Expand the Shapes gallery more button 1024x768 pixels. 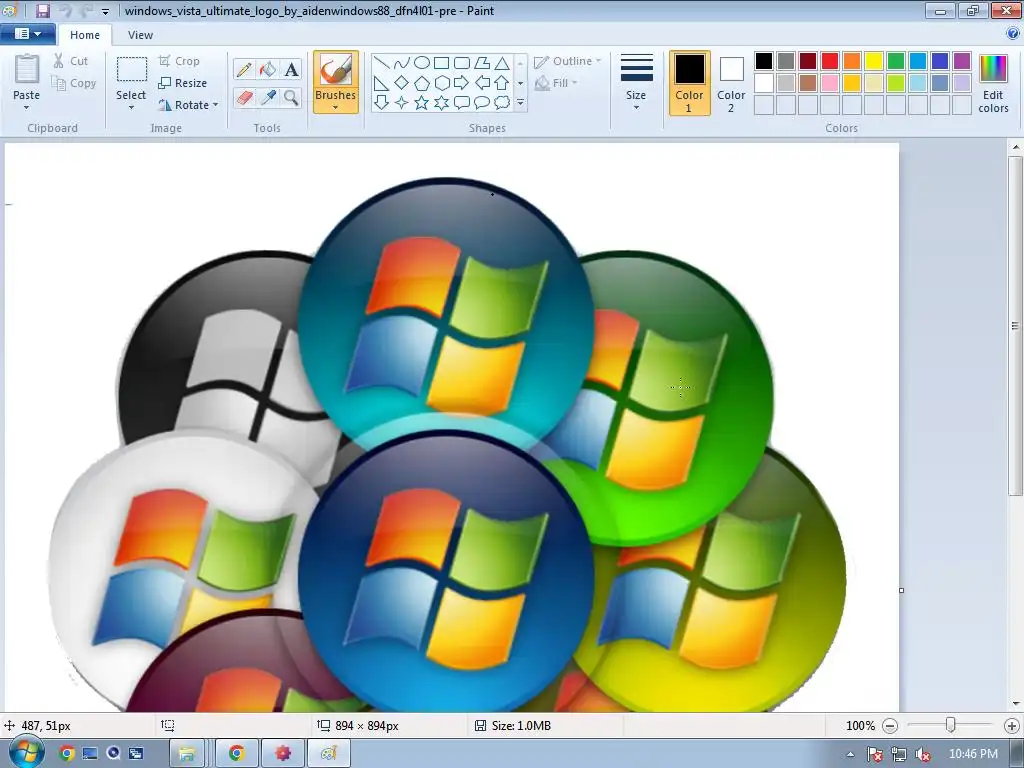520,103
